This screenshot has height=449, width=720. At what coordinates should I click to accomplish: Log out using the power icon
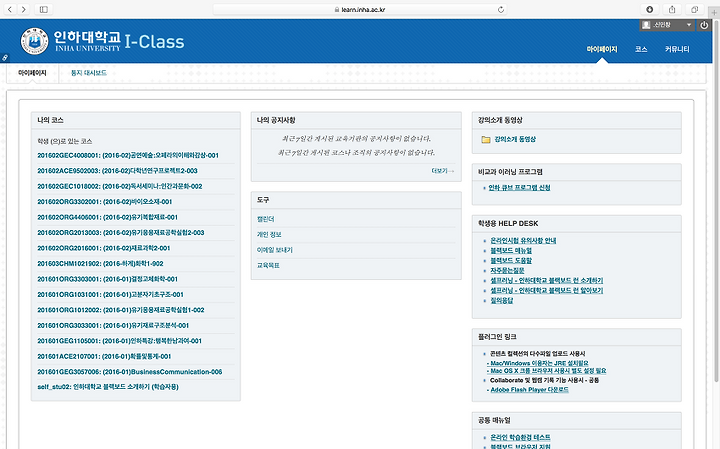click(704, 25)
